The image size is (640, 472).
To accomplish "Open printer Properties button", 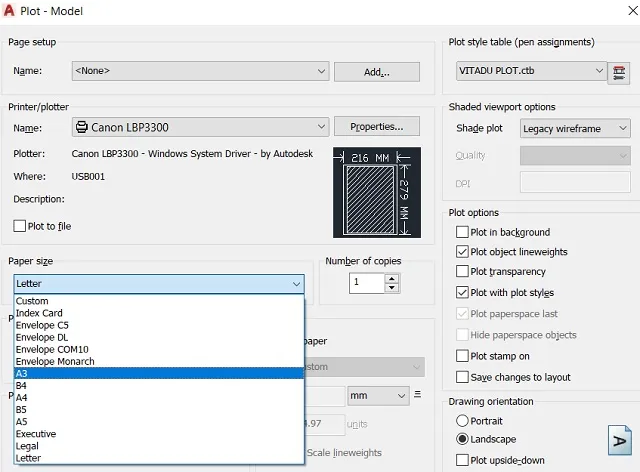I will point(376,127).
